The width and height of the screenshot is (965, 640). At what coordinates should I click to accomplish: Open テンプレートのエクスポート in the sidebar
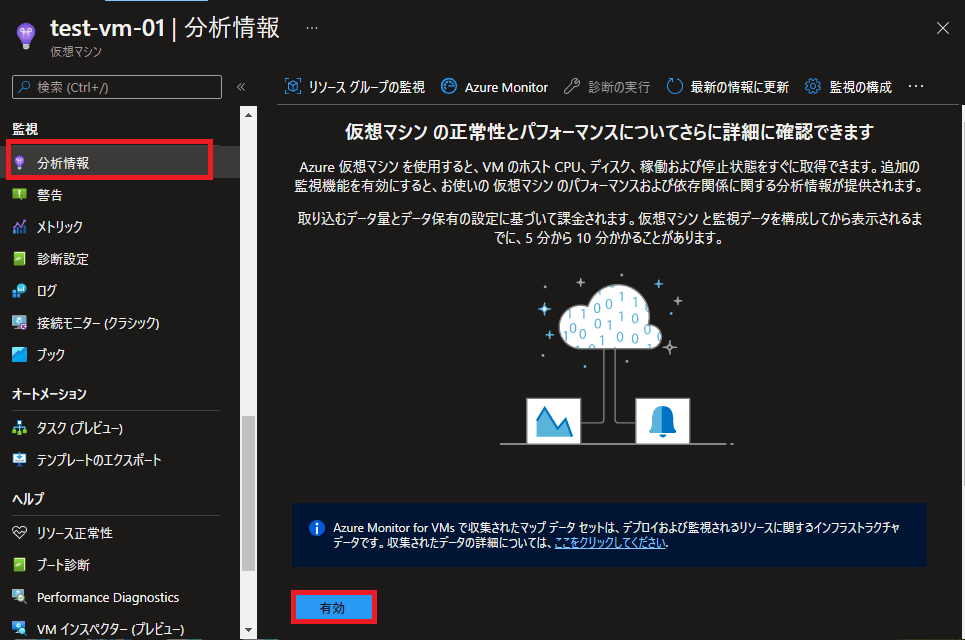click(98, 460)
